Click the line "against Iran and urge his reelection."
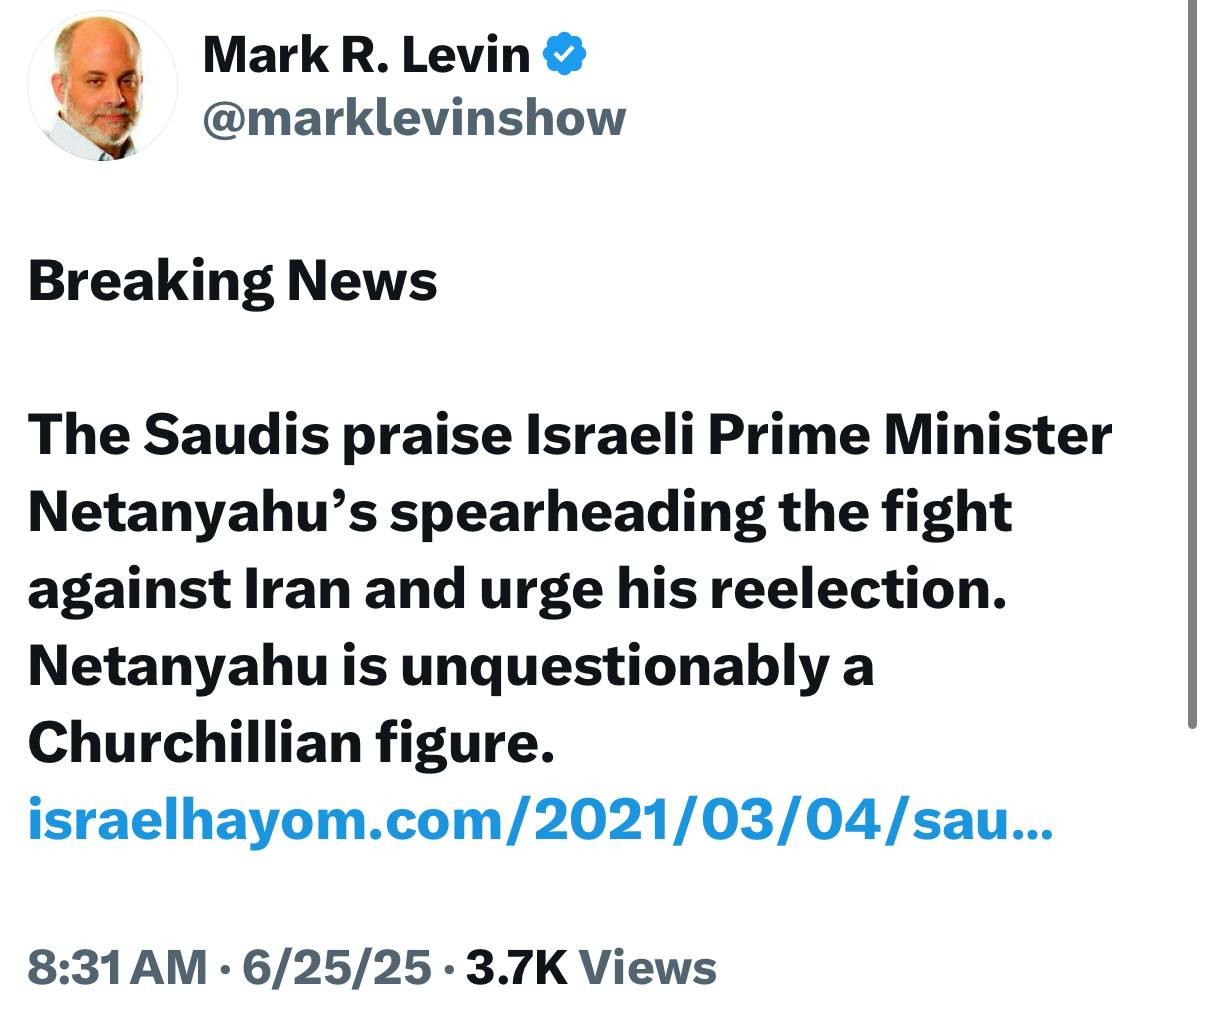1206x1013 pixels. click(515, 589)
